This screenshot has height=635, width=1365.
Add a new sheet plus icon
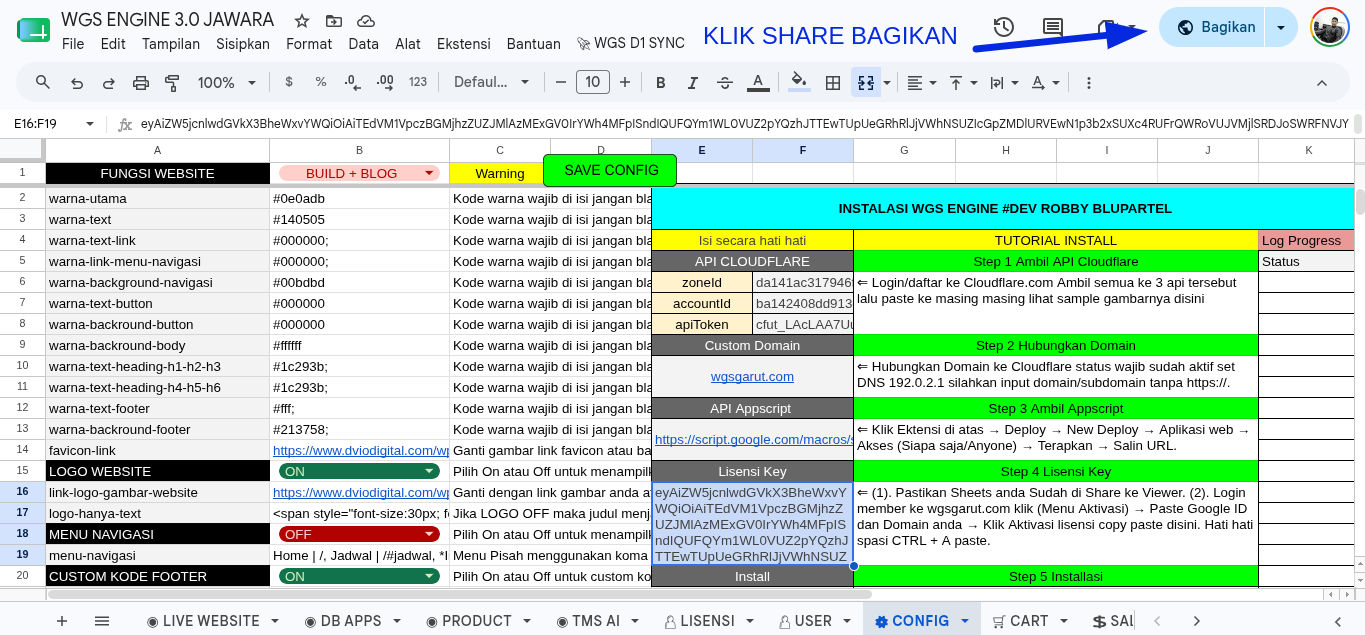tap(62, 621)
